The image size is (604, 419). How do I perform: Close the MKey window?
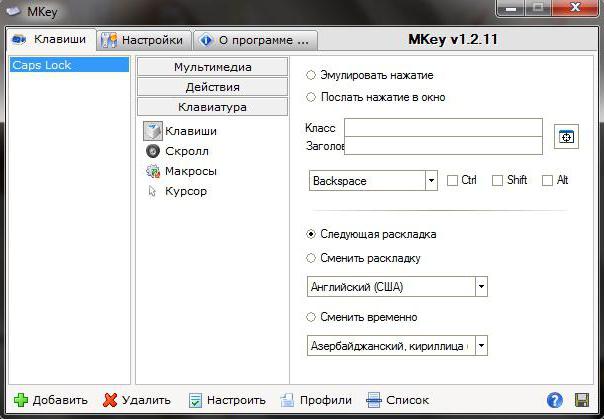point(575,8)
